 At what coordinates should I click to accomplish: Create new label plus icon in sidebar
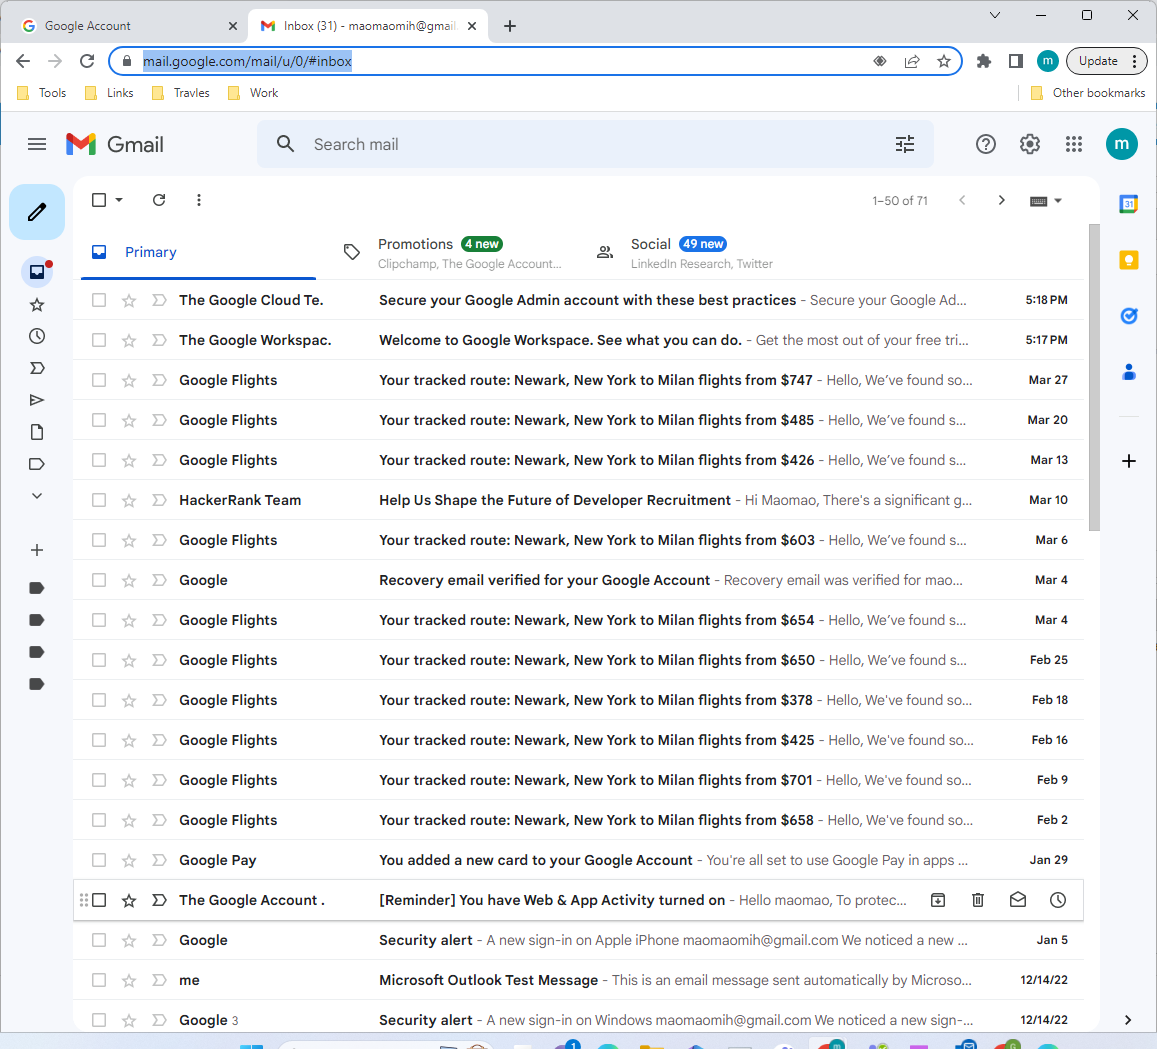tap(37, 550)
